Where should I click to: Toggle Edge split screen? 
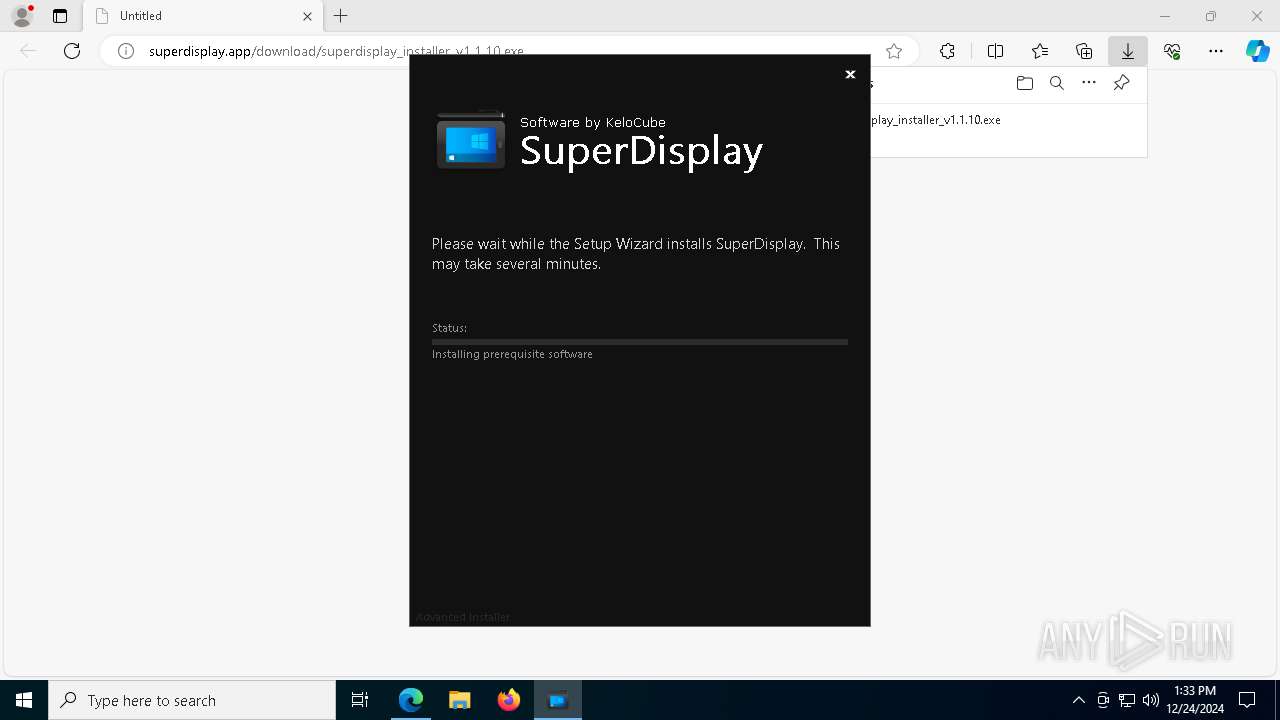[x=995, y=51]
